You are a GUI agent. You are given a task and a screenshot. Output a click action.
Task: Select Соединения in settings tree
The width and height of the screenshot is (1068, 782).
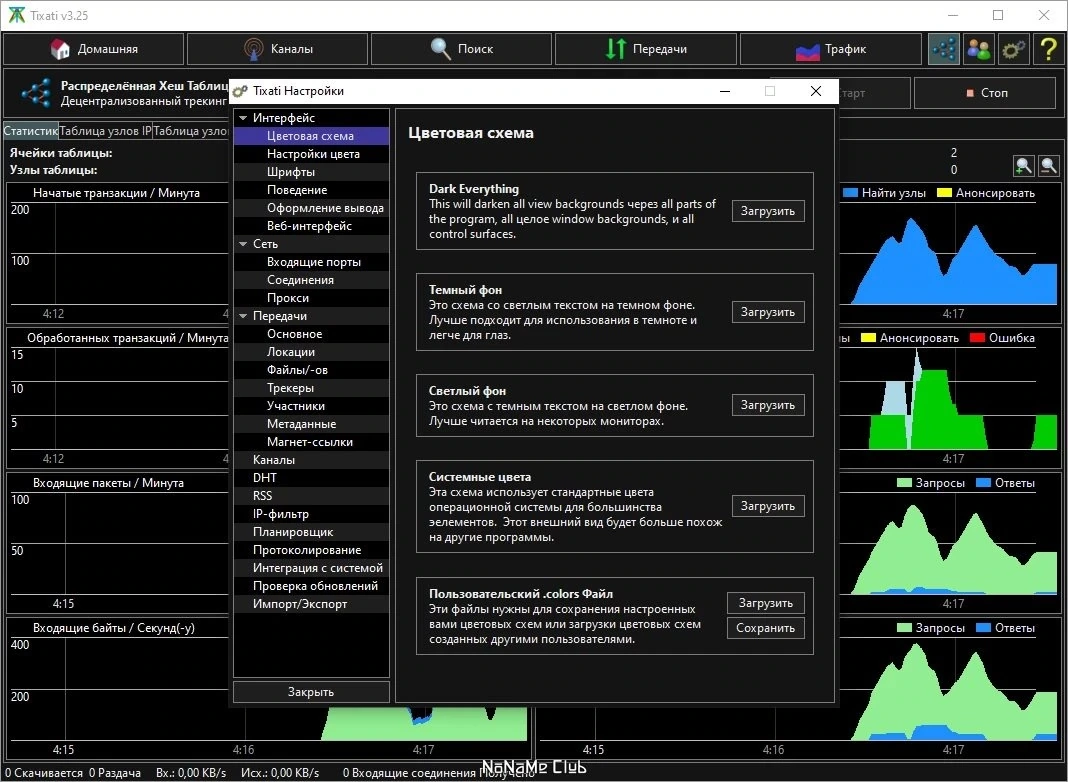click(311, 280)
